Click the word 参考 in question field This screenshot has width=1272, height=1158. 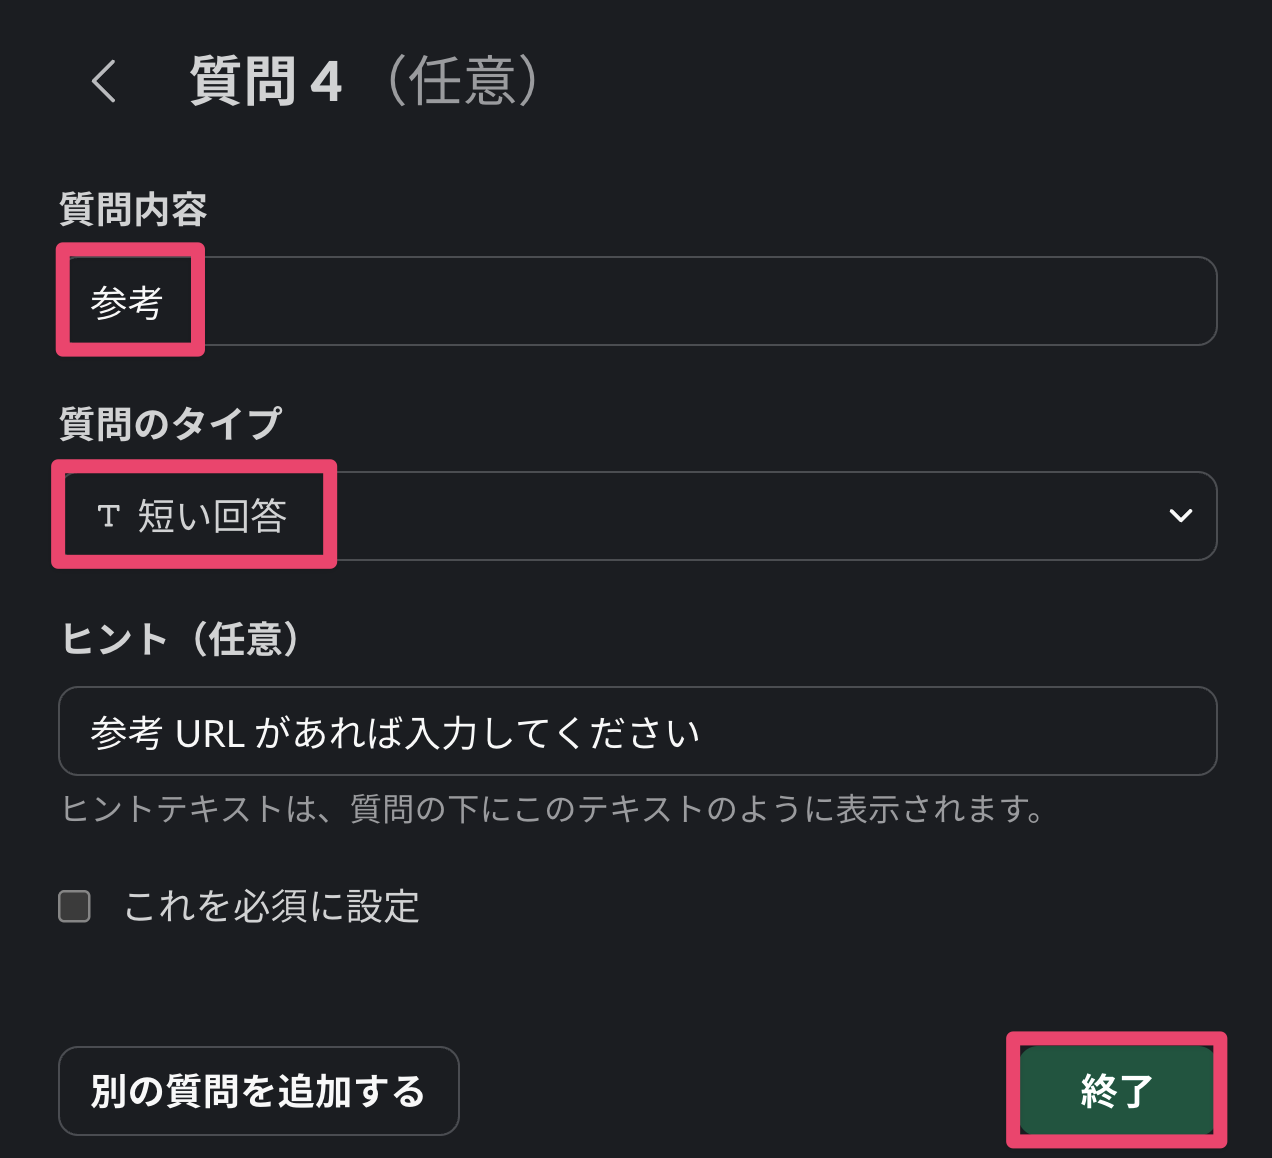pyautogui.click(x=127, y=302)
